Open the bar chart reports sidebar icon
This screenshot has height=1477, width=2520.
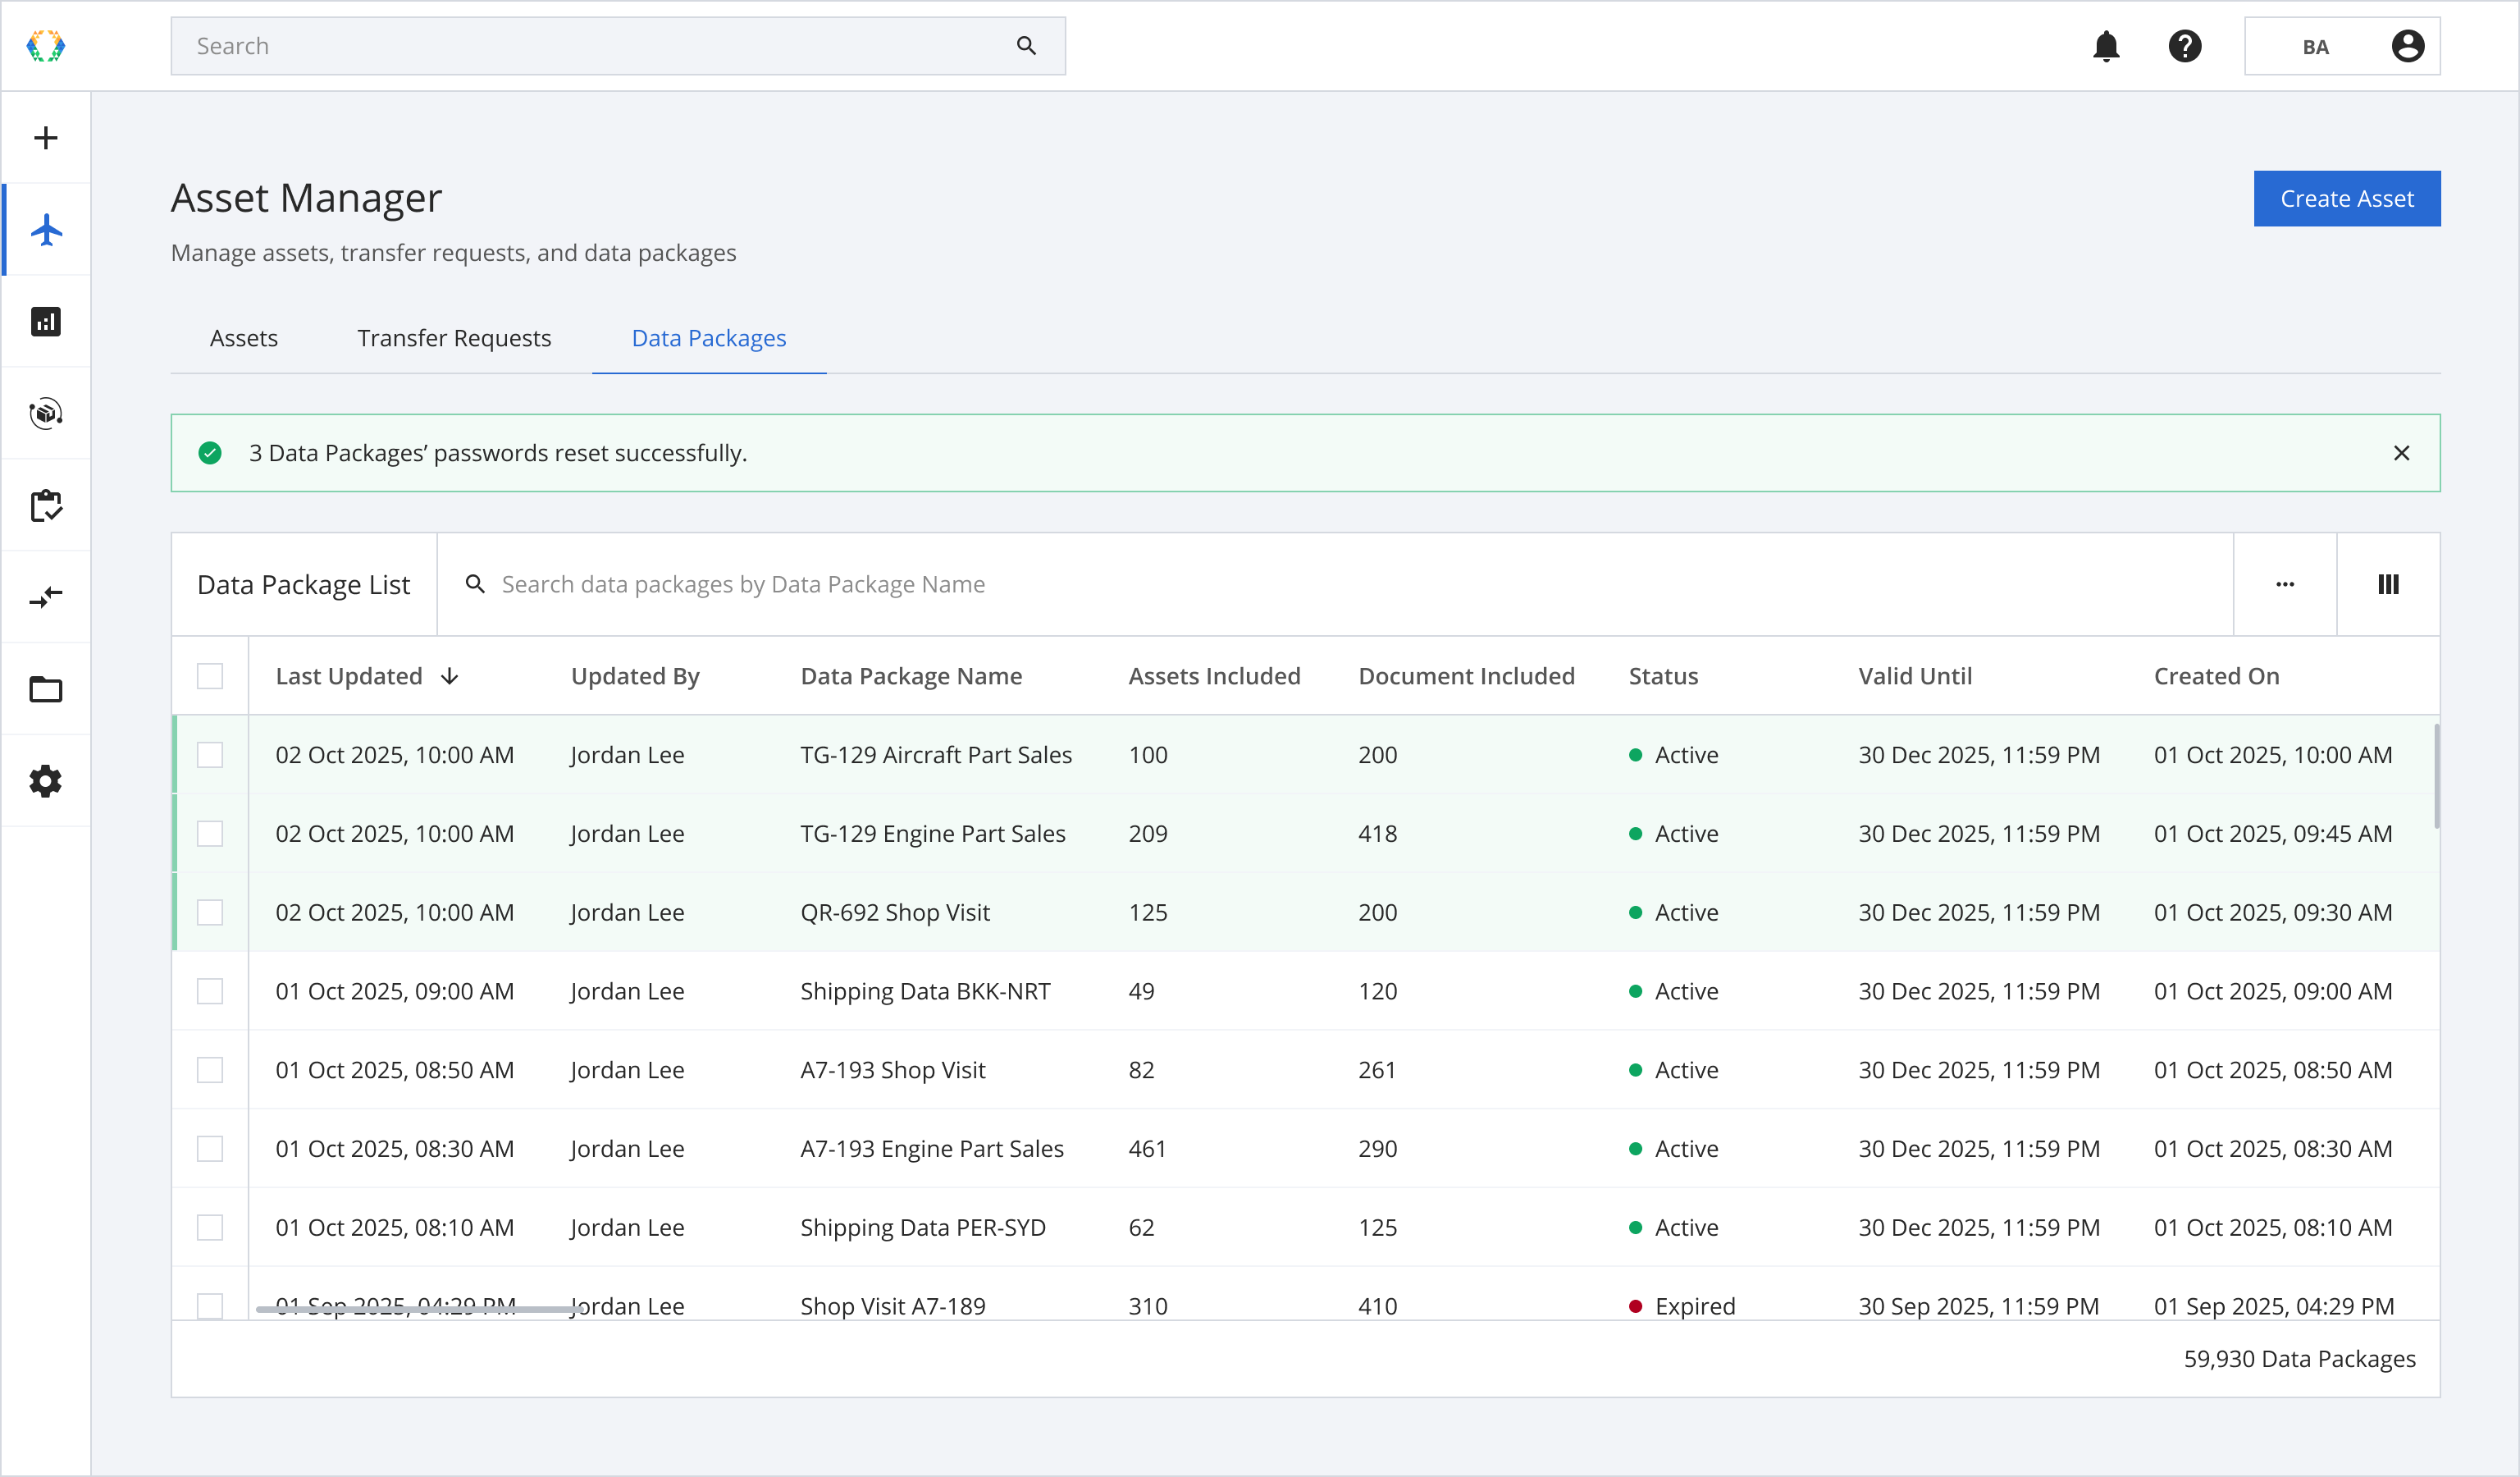tap(46, 322)
